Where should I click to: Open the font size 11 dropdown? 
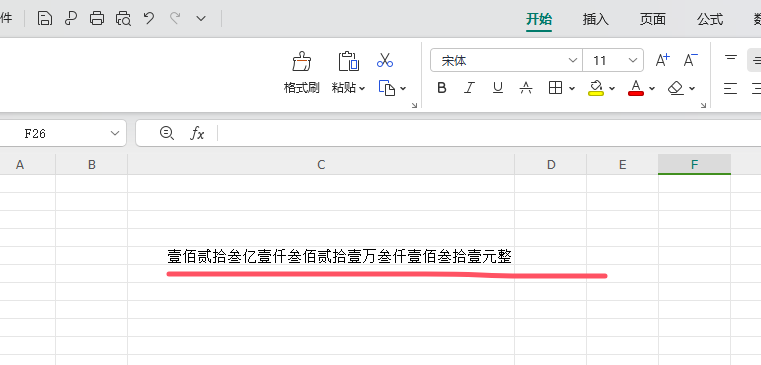click(x=632, y=61)
